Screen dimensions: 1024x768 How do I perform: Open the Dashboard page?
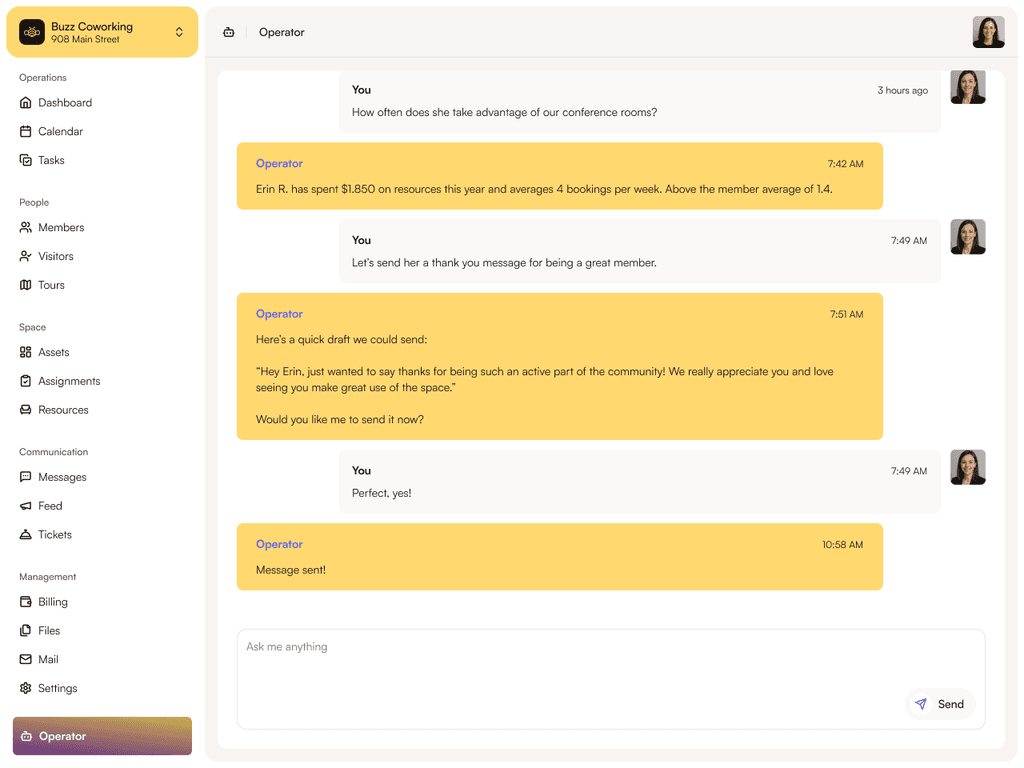pos(65,102)
